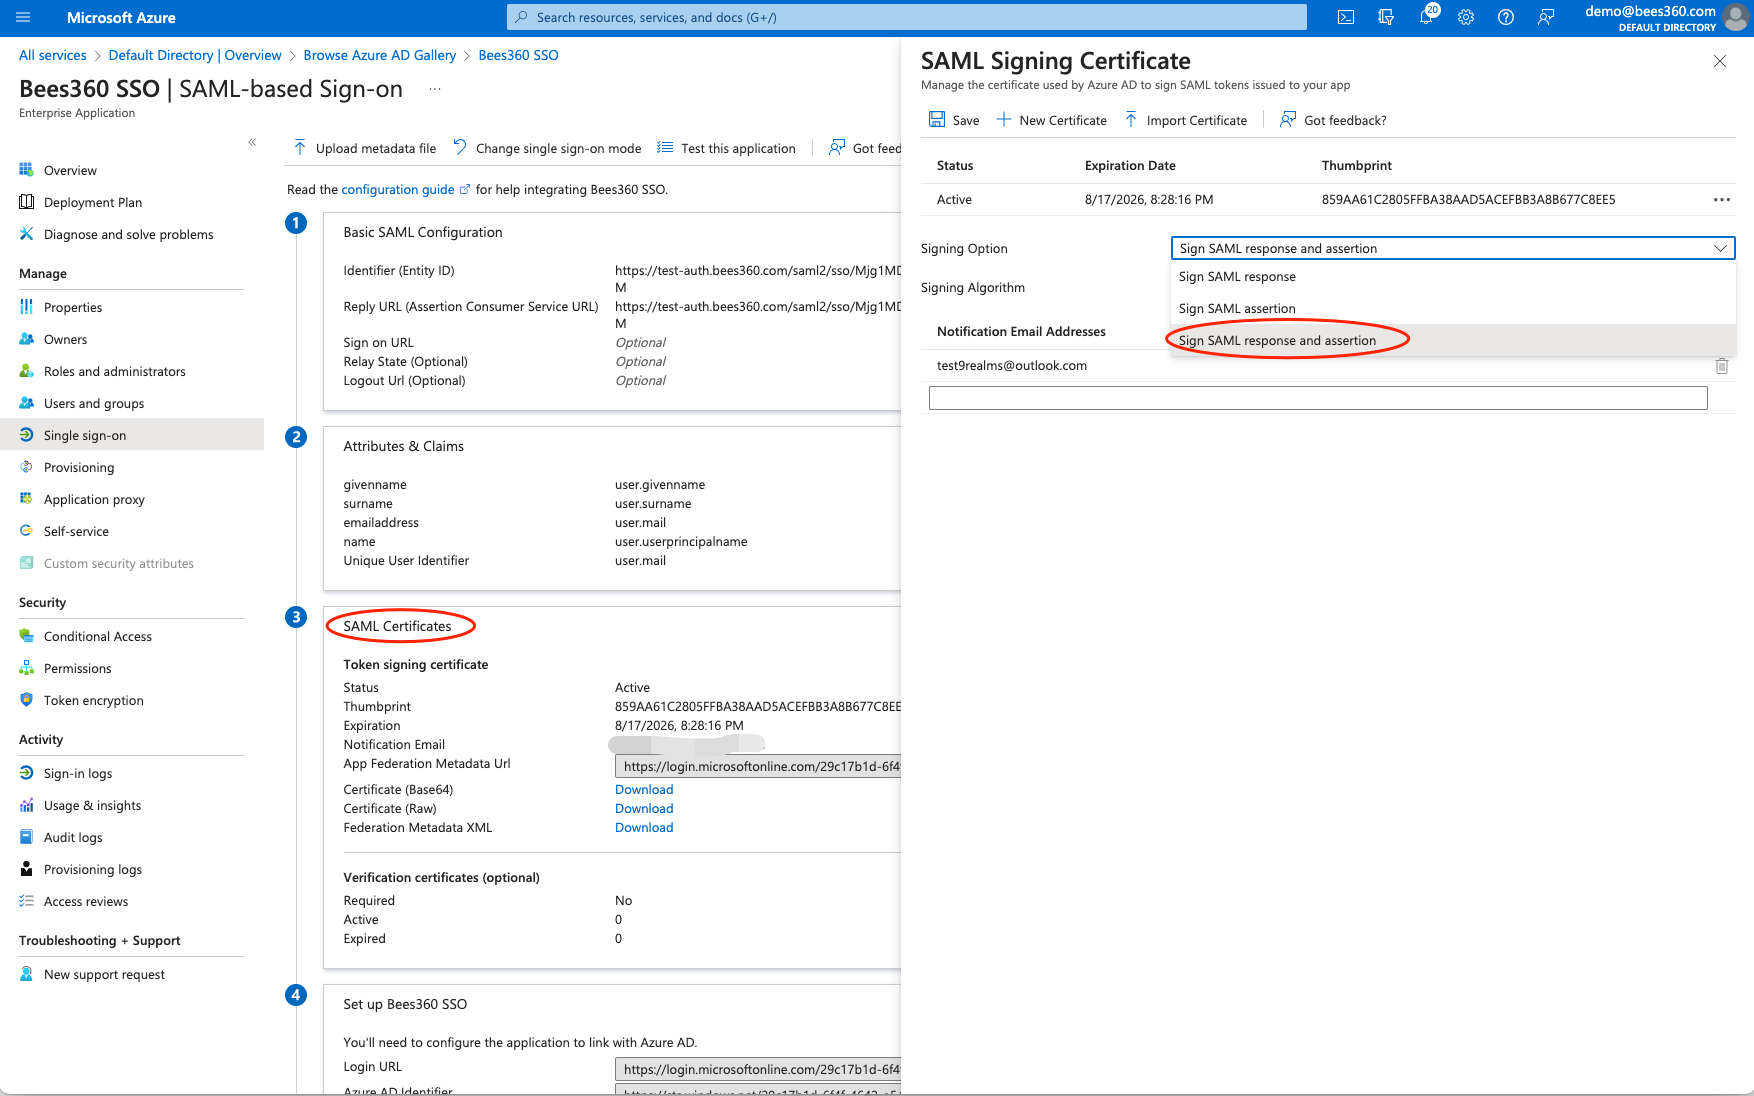Click the demo@bees360.com account avatar
Screen dimensions: 1754x1096
point(1736,18)
